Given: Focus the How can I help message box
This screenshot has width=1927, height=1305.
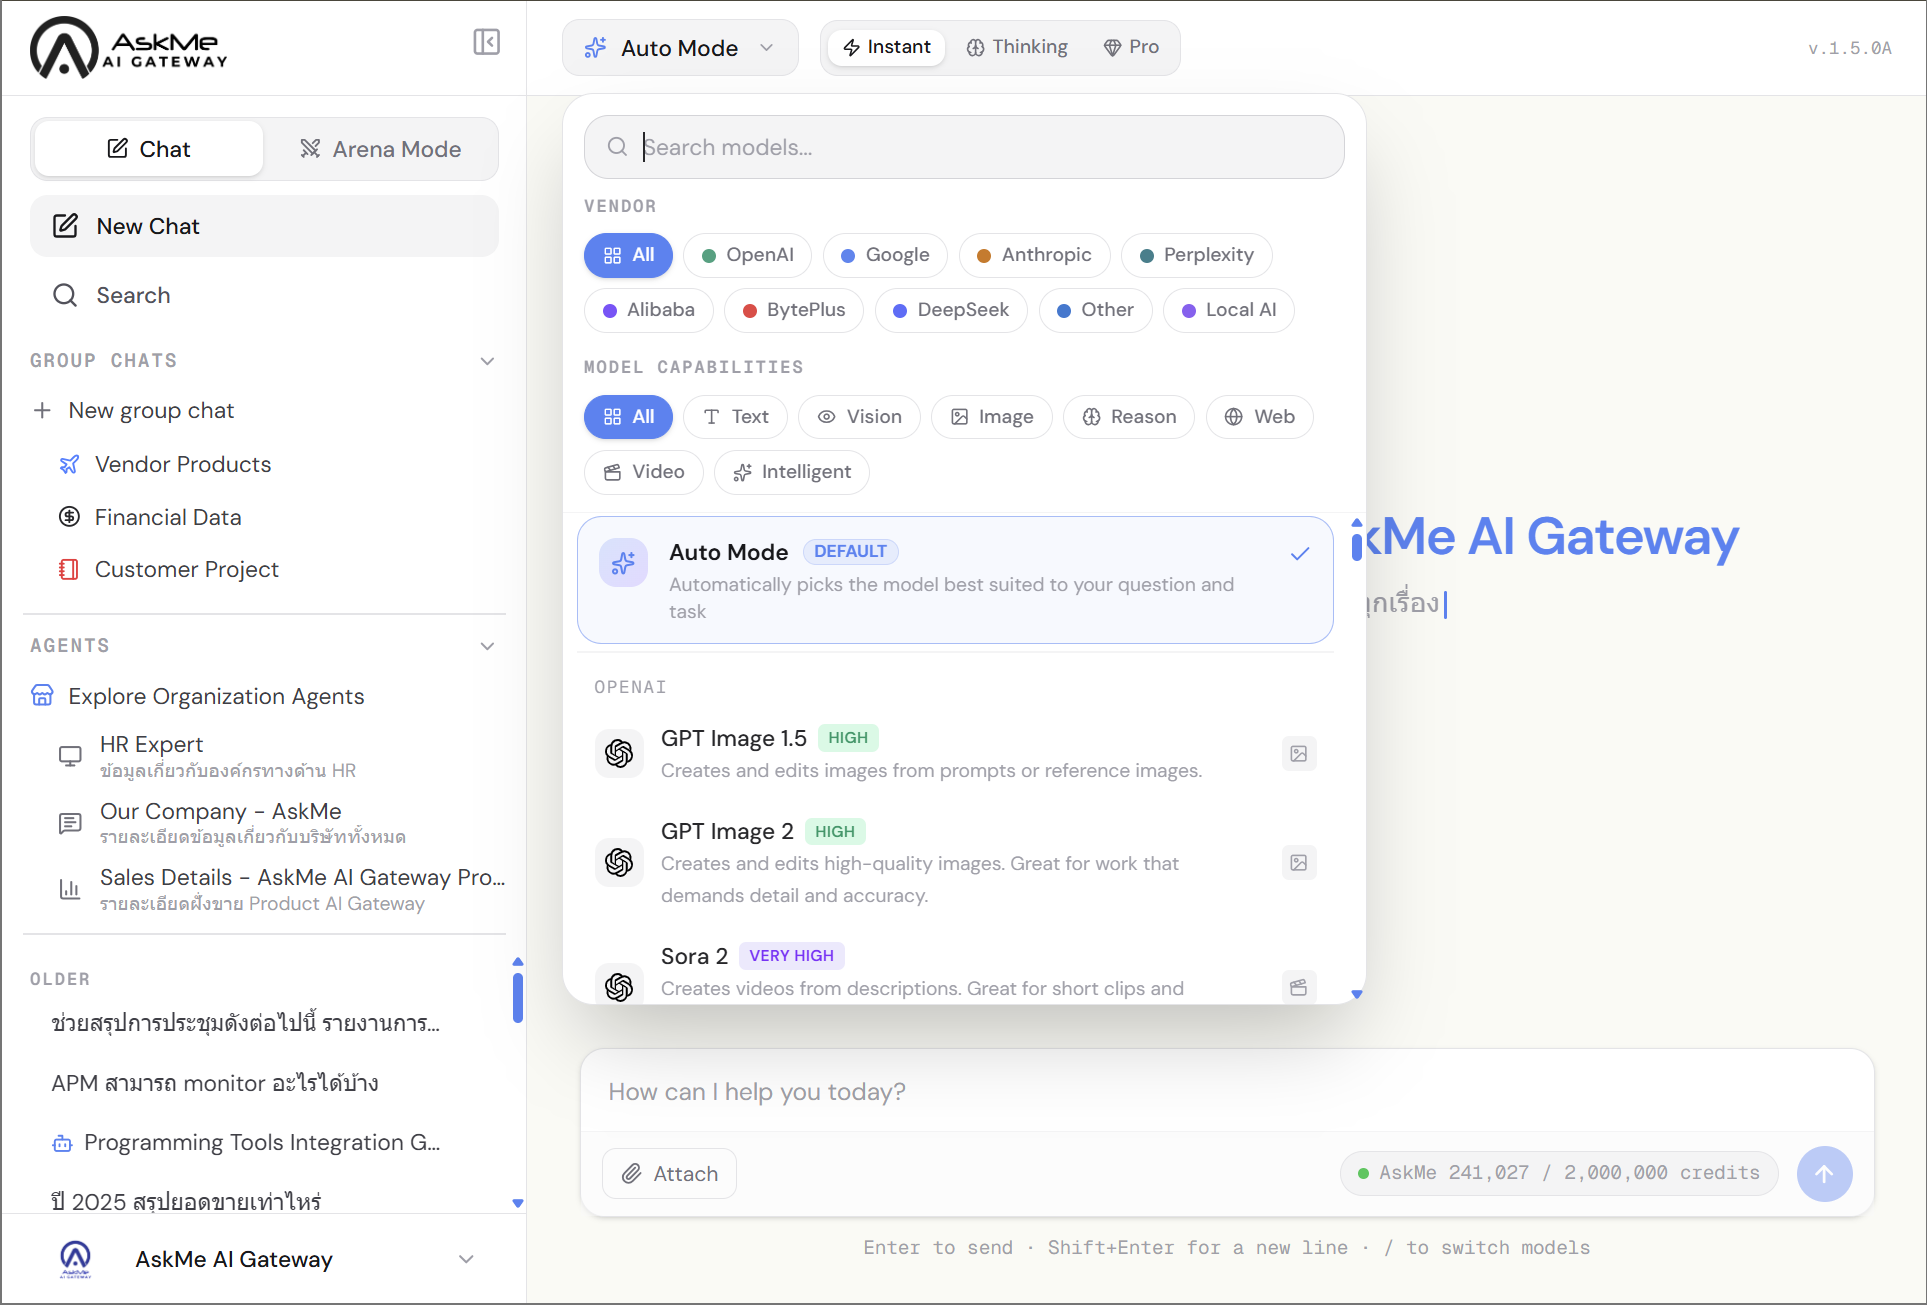Looking at the screenshot, I should [1227, 1092].
